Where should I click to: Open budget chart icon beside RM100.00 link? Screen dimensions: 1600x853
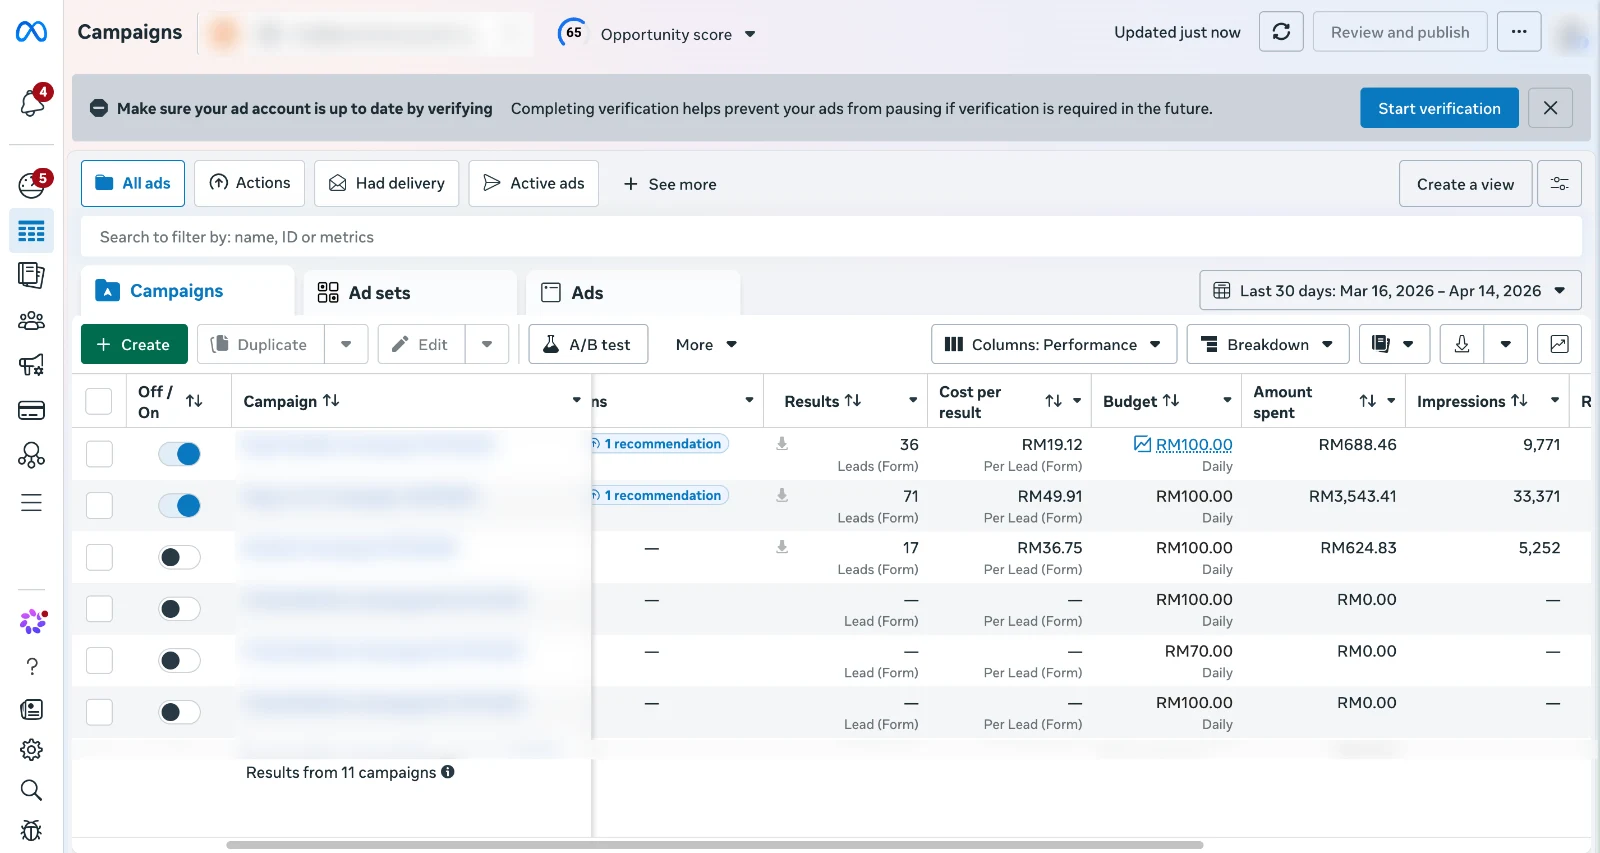point(1142,444)
